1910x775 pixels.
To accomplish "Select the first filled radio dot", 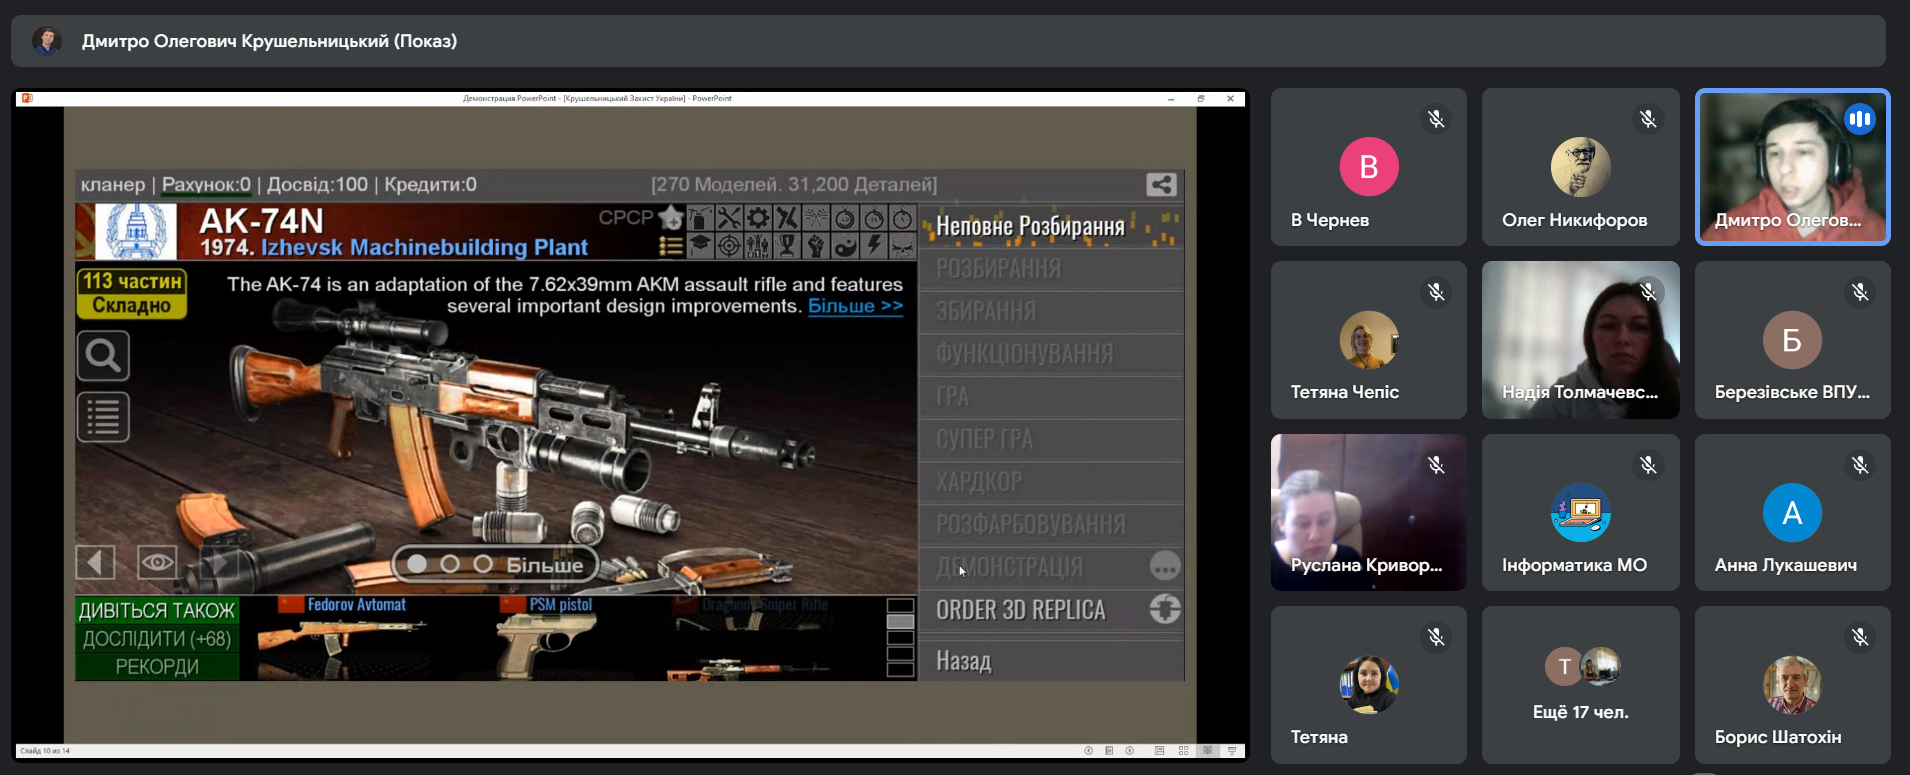I will click(417, 565).
